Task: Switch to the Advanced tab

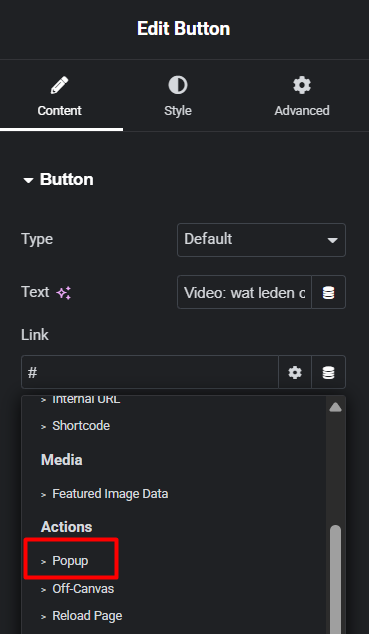Action: pyautogui.click(x=302, y=97)
